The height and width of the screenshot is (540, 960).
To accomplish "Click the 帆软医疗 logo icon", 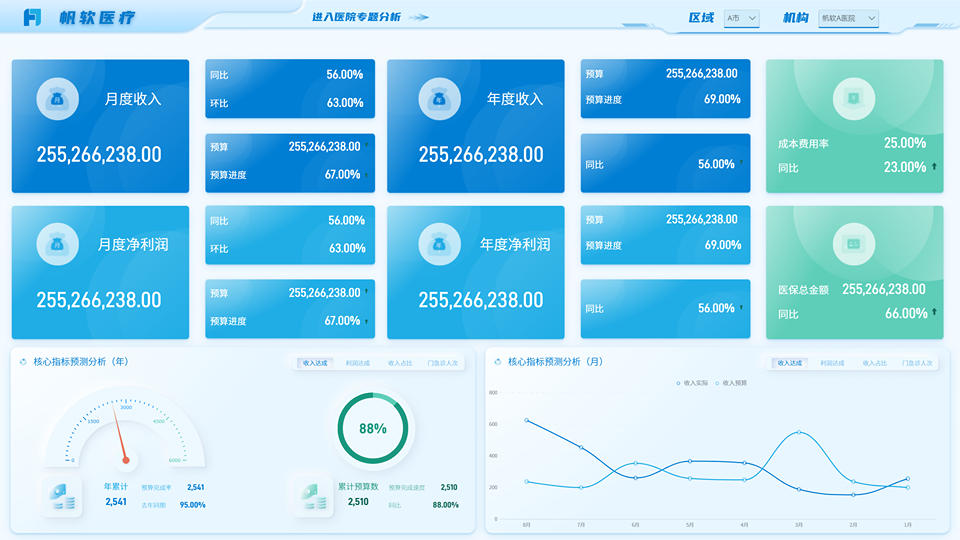I will point(32,17).
